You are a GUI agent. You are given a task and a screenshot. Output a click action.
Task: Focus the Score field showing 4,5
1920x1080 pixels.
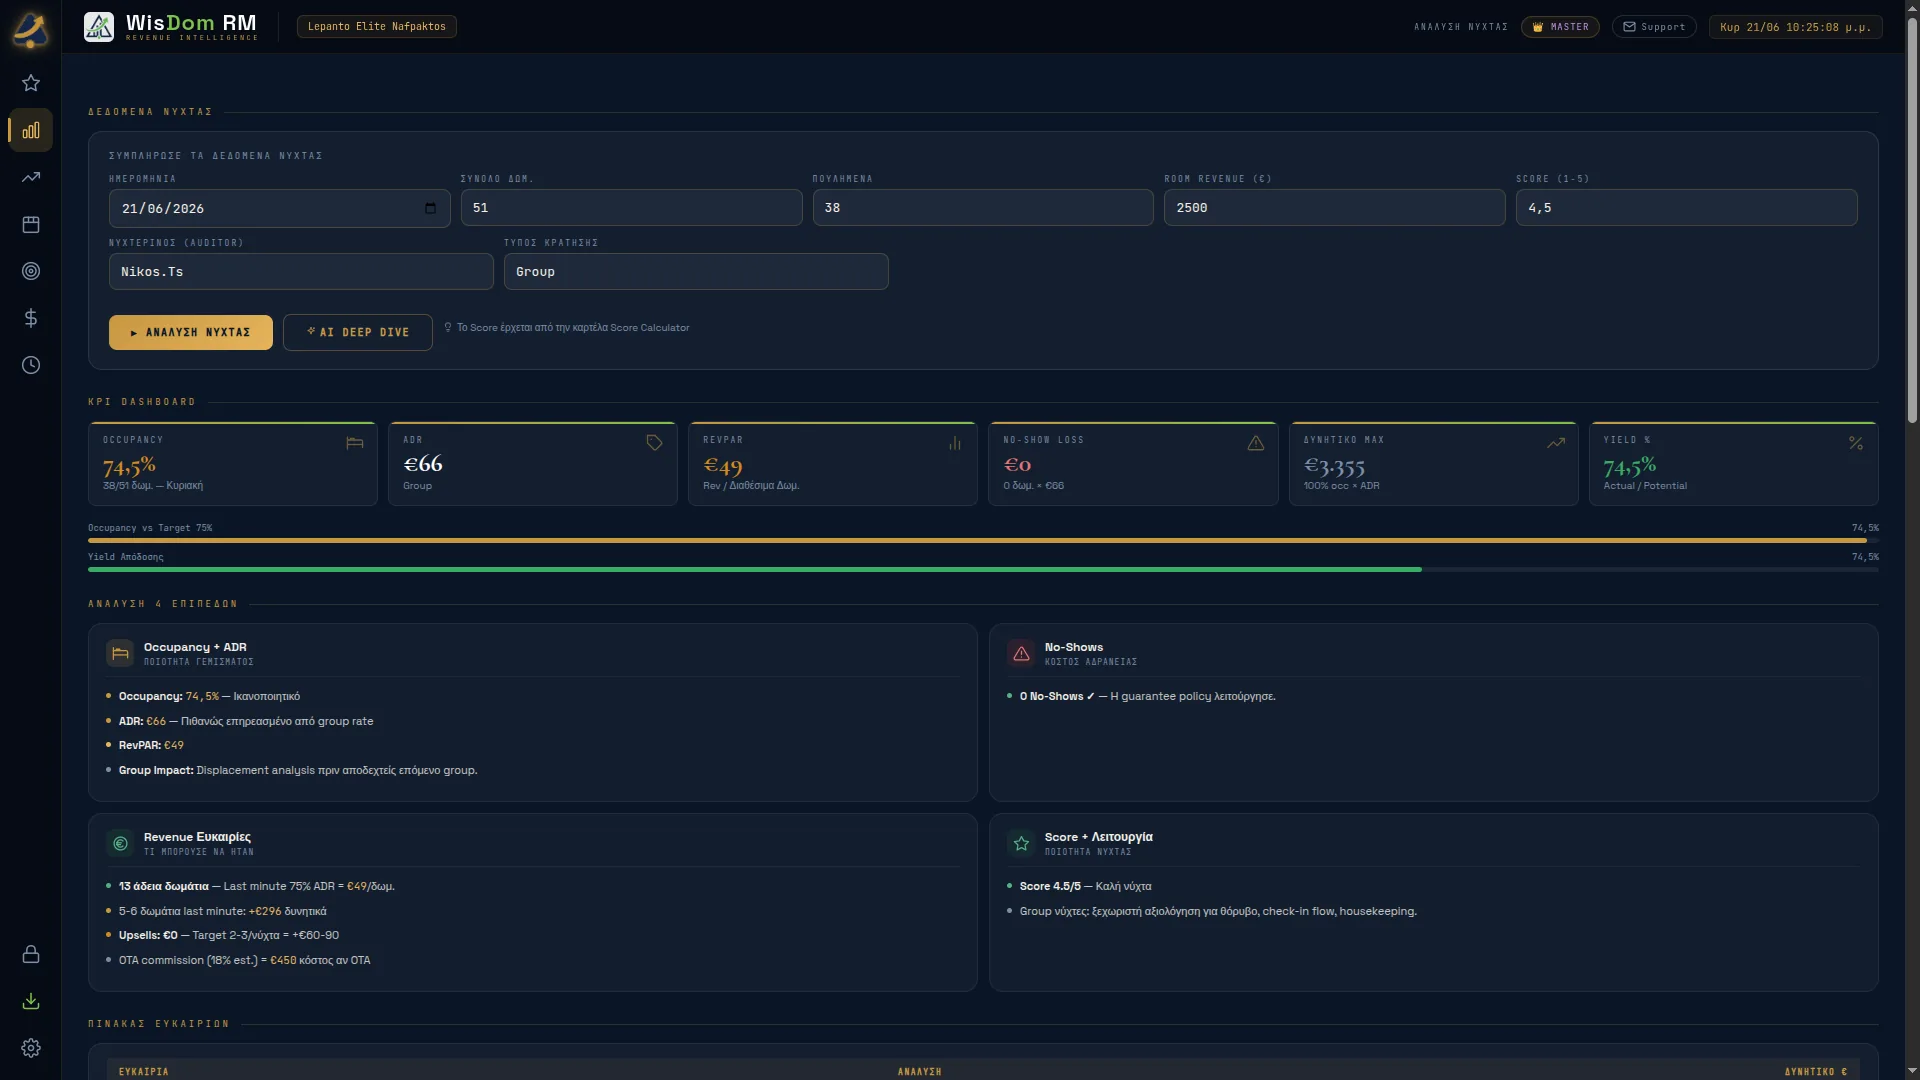(x=1687, y=208)
